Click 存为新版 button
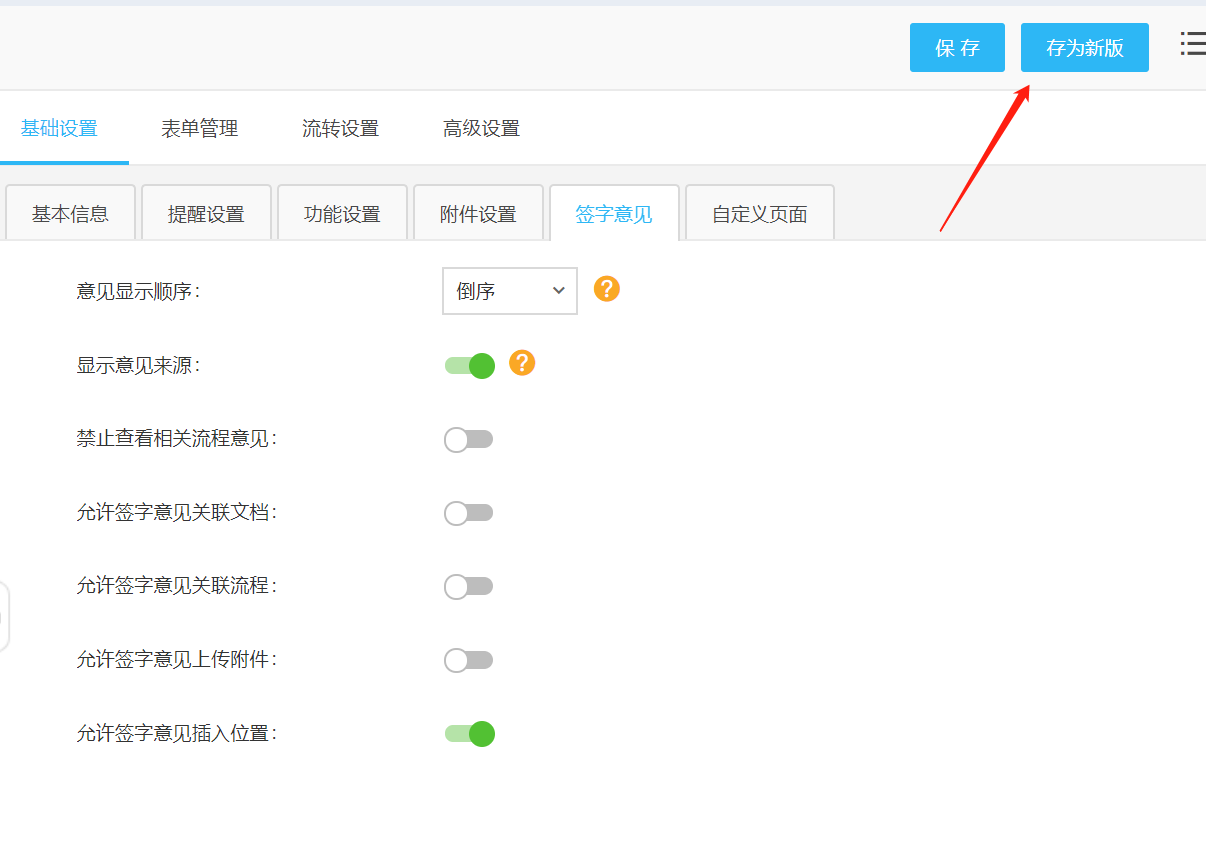 point(1084,48)
